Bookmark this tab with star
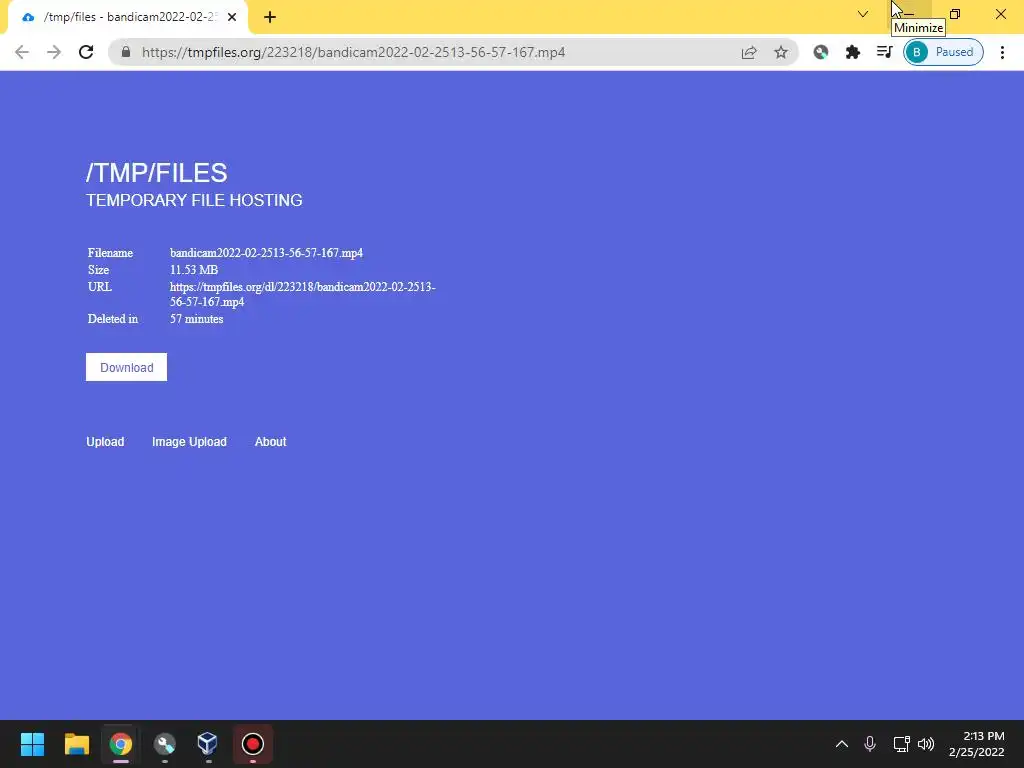1024x768 pixels. 781,52
